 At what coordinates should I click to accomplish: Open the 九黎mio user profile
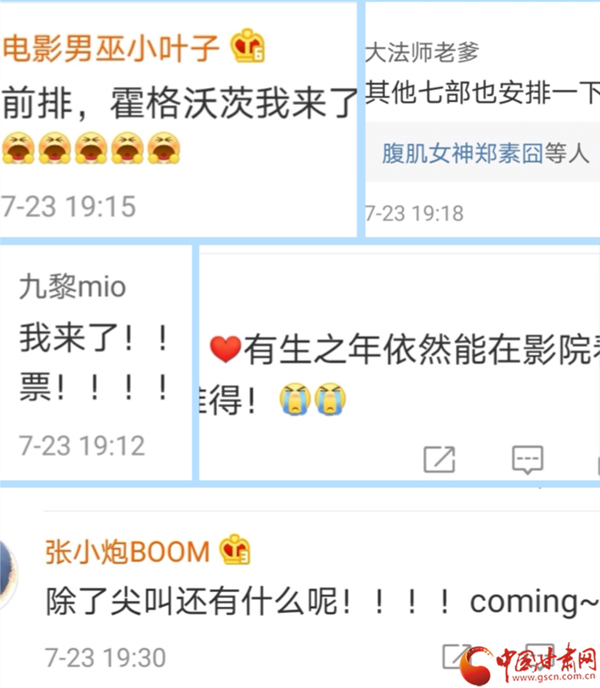pos(72,287)
